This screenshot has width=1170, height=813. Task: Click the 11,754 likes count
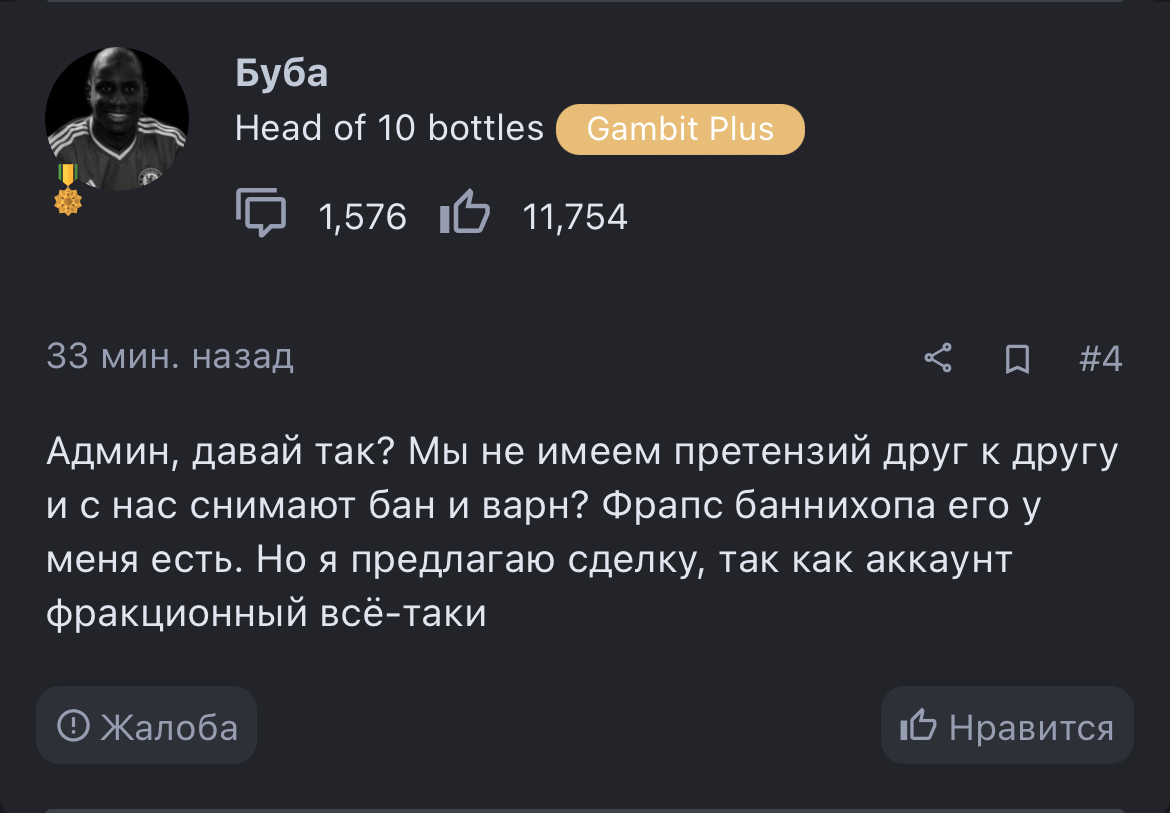[x=575, y=217]
